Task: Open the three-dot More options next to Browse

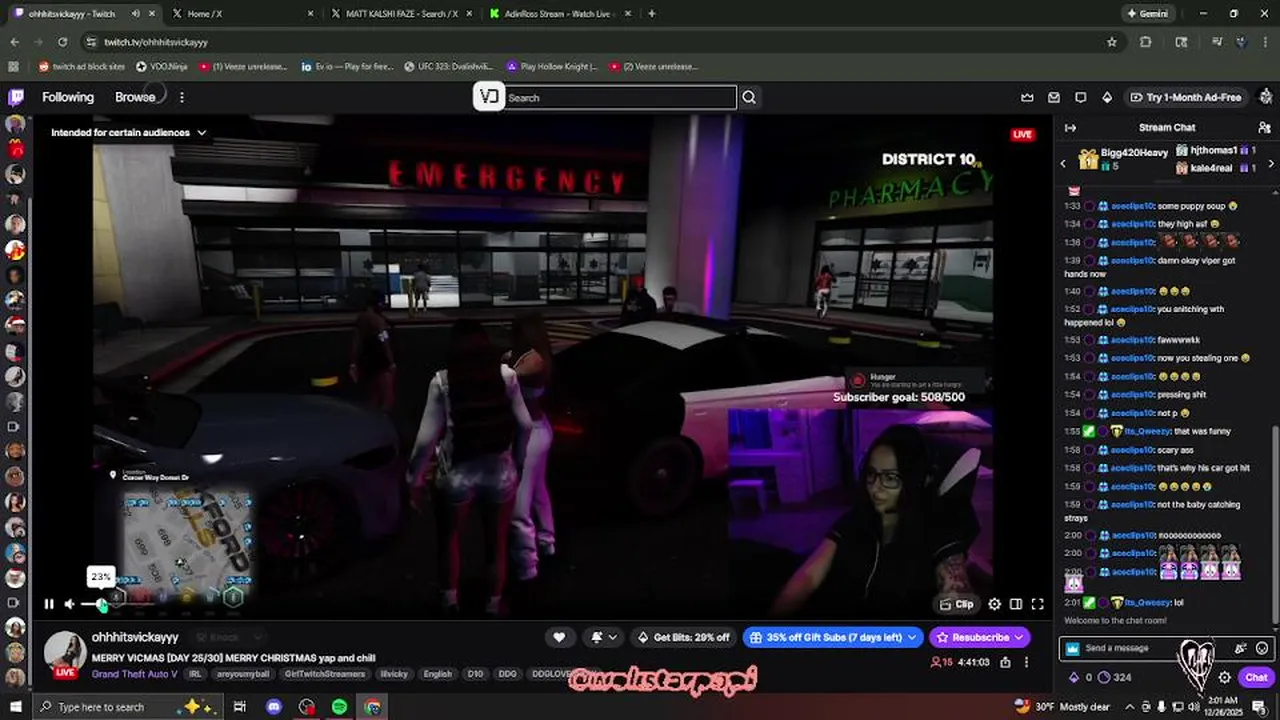Action: [x=181, y=97]
